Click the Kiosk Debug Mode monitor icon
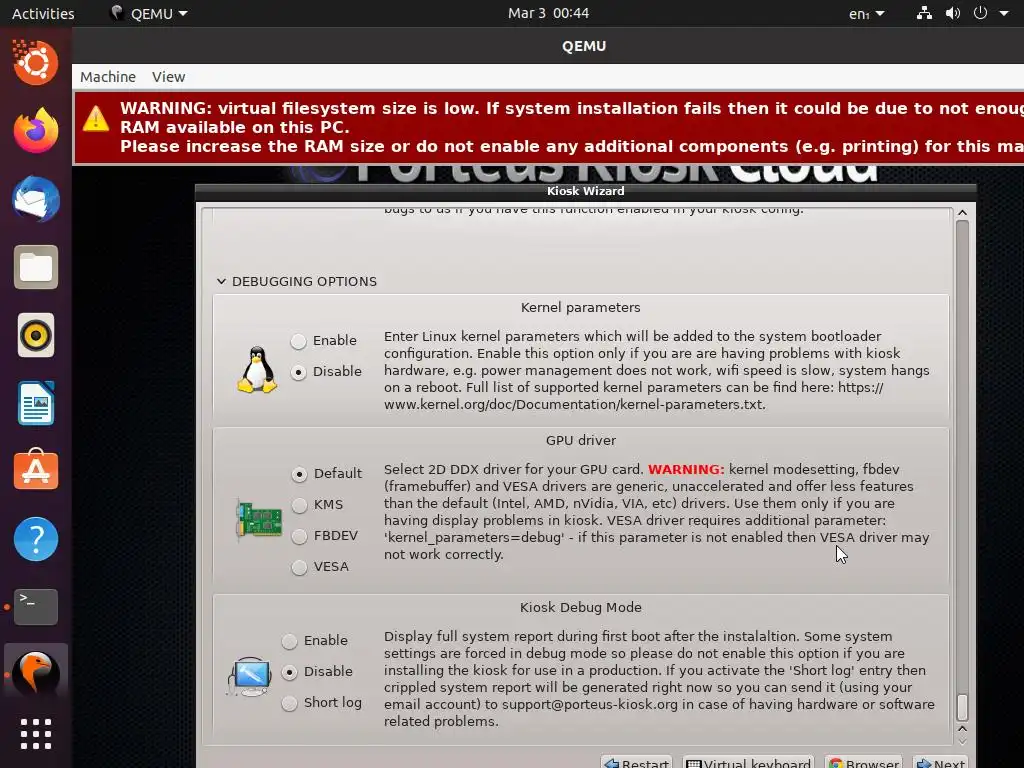Image resolution: width=1024 pixels, height=768 pixels. pos(249,677)
